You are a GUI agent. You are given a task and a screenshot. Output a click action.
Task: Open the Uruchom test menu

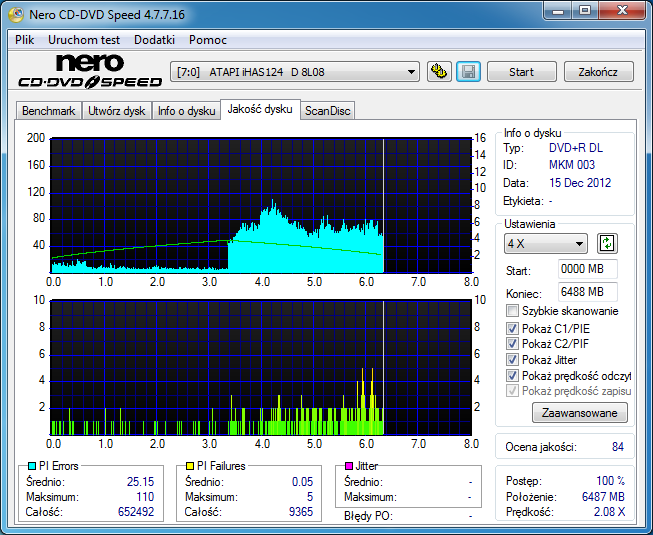coord(84,40)
